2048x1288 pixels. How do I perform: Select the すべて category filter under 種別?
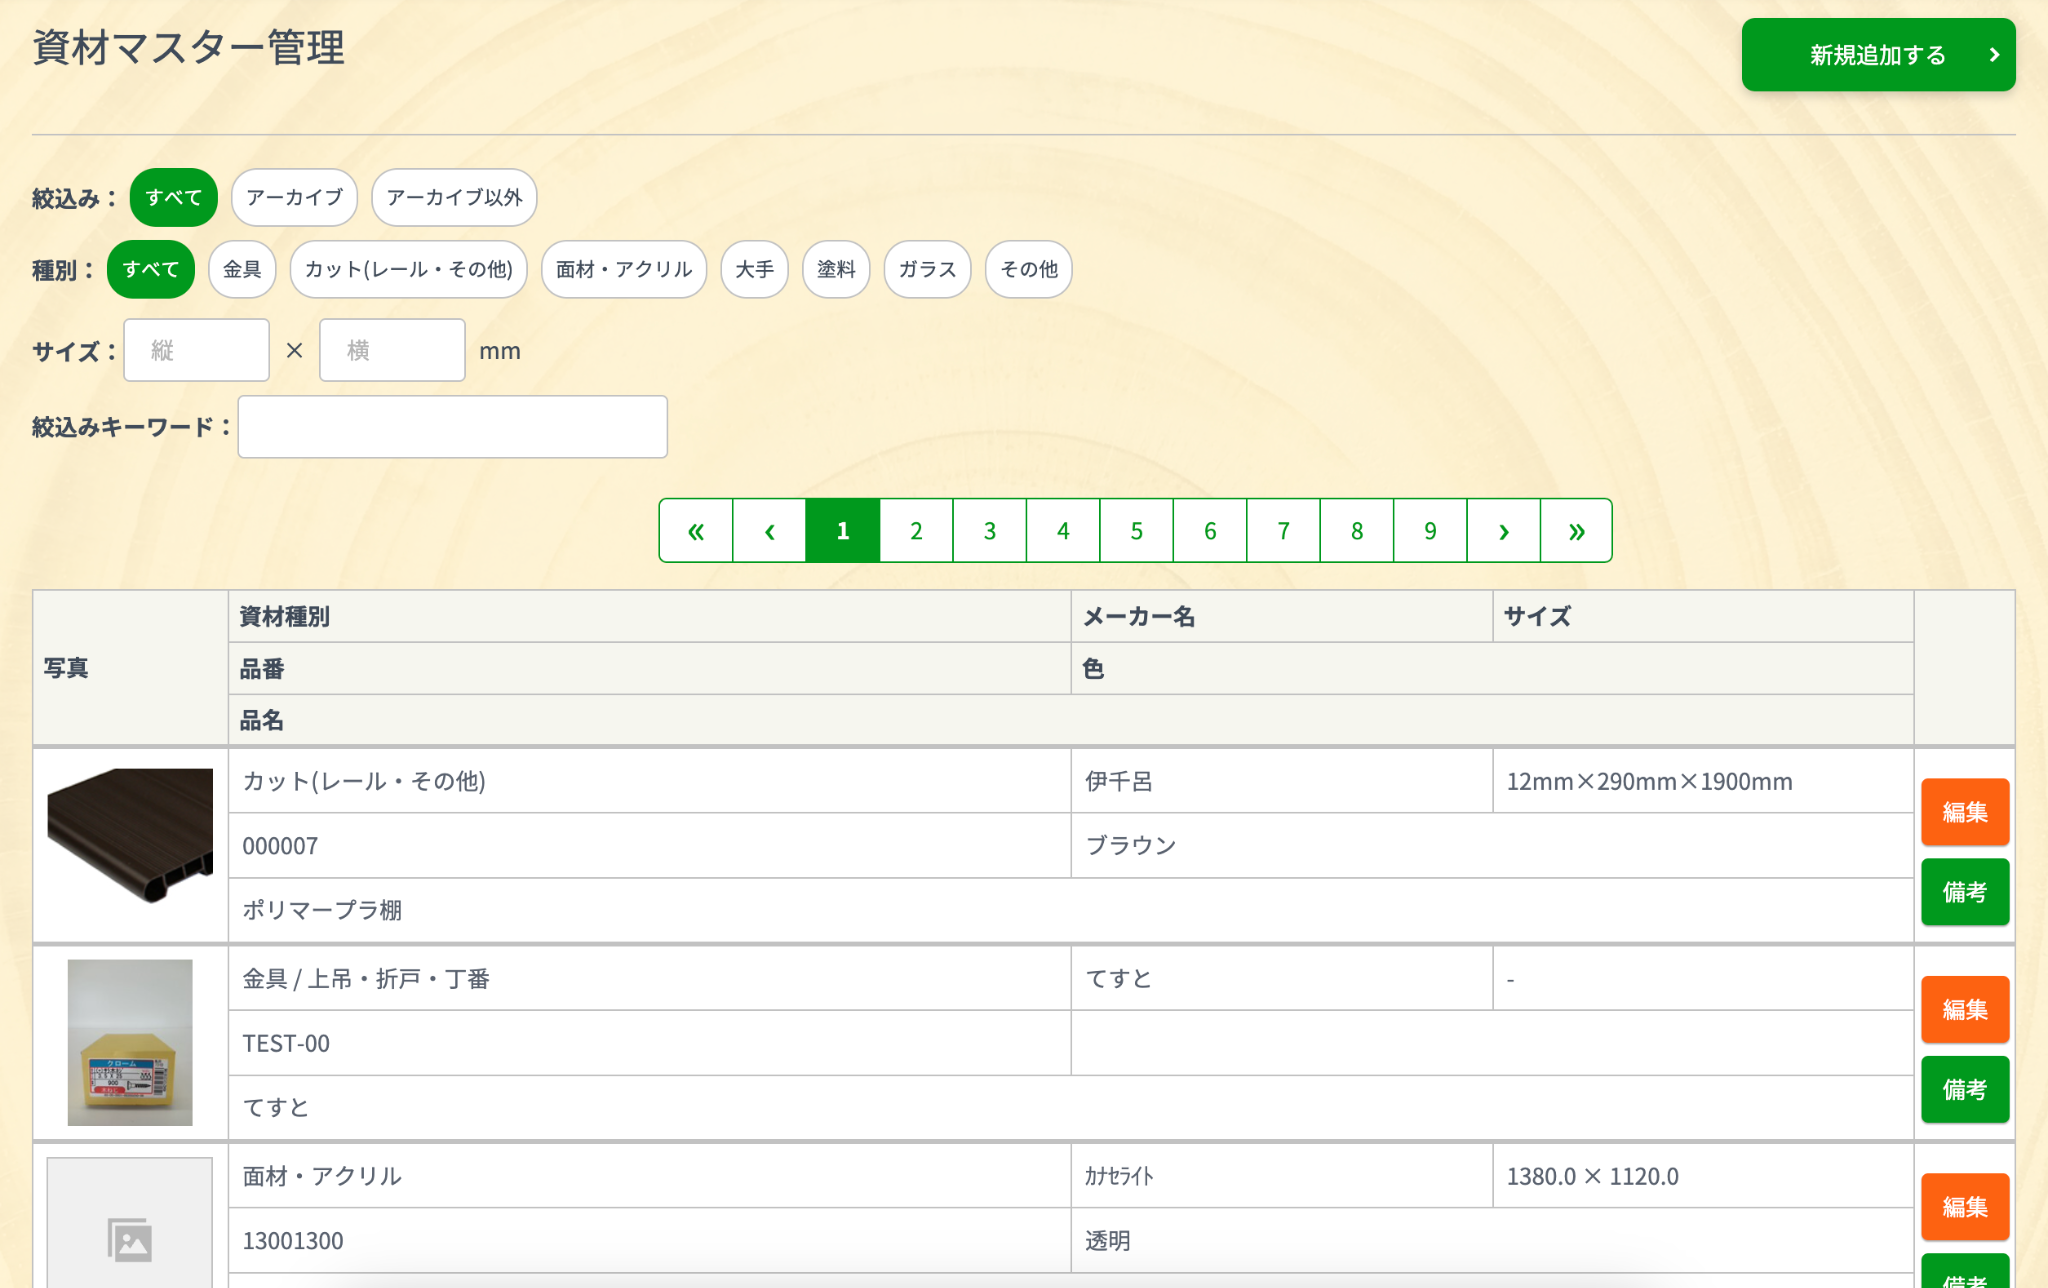click(x=151, y=270)
